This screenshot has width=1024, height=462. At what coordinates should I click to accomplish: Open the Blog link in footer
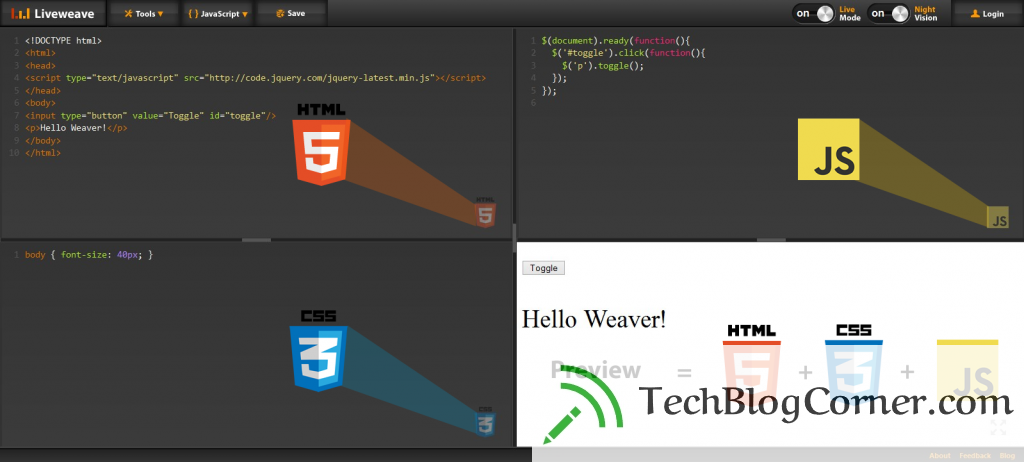click(x=1007, y=455)
